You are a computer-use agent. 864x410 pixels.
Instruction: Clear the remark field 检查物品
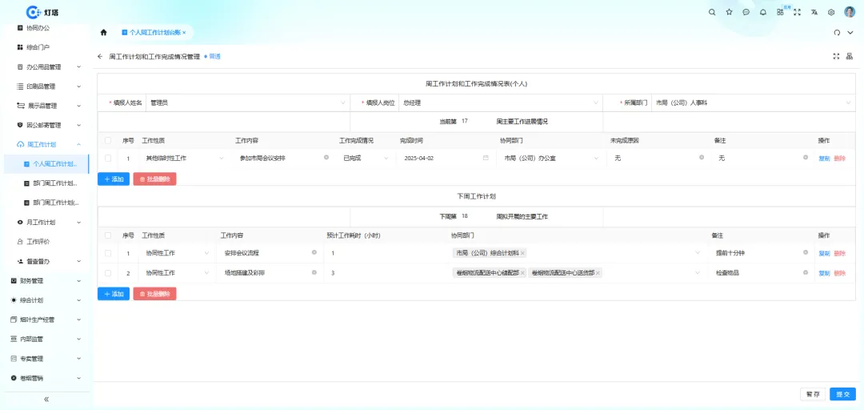[x=806, y=272]
